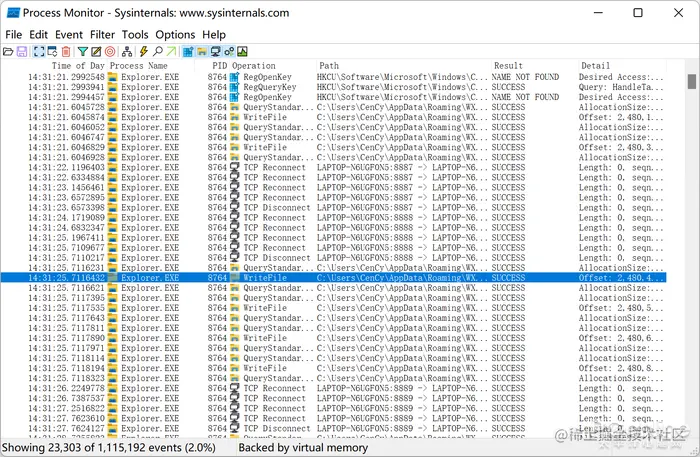The height and width of the screenshot is (457, 700).
Task: Select the highlighted WriteFile row at 14:31:25.7116432
Action: 333,278
